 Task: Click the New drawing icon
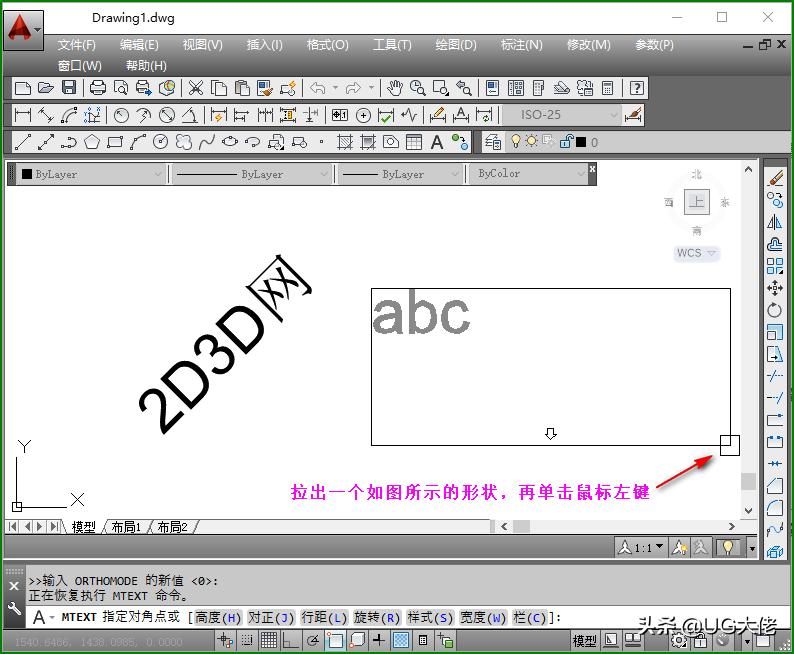click(23, 88)
